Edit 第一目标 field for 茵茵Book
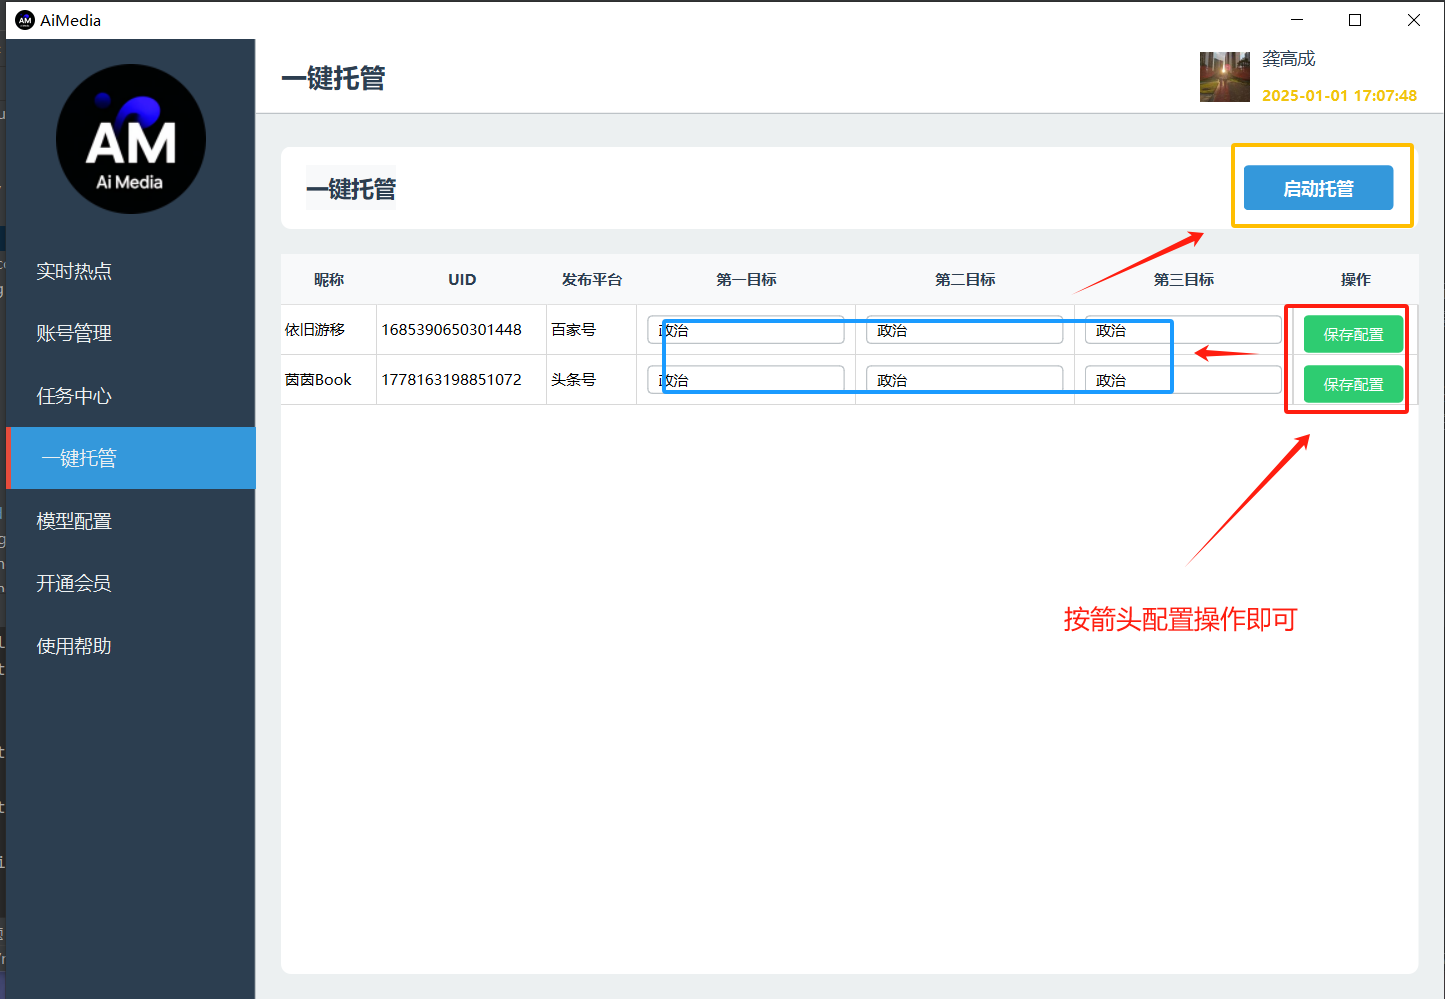 (x=745, y=380)
